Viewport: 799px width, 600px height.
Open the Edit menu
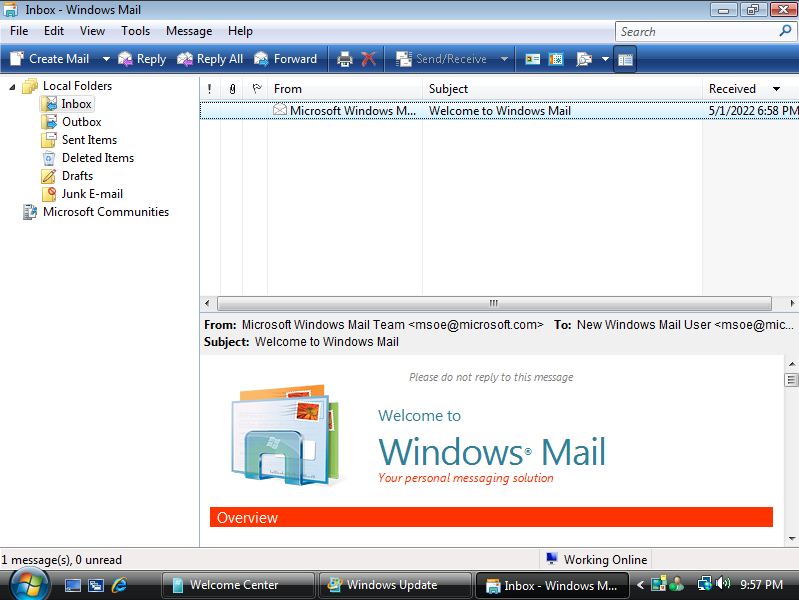point(54,31)
